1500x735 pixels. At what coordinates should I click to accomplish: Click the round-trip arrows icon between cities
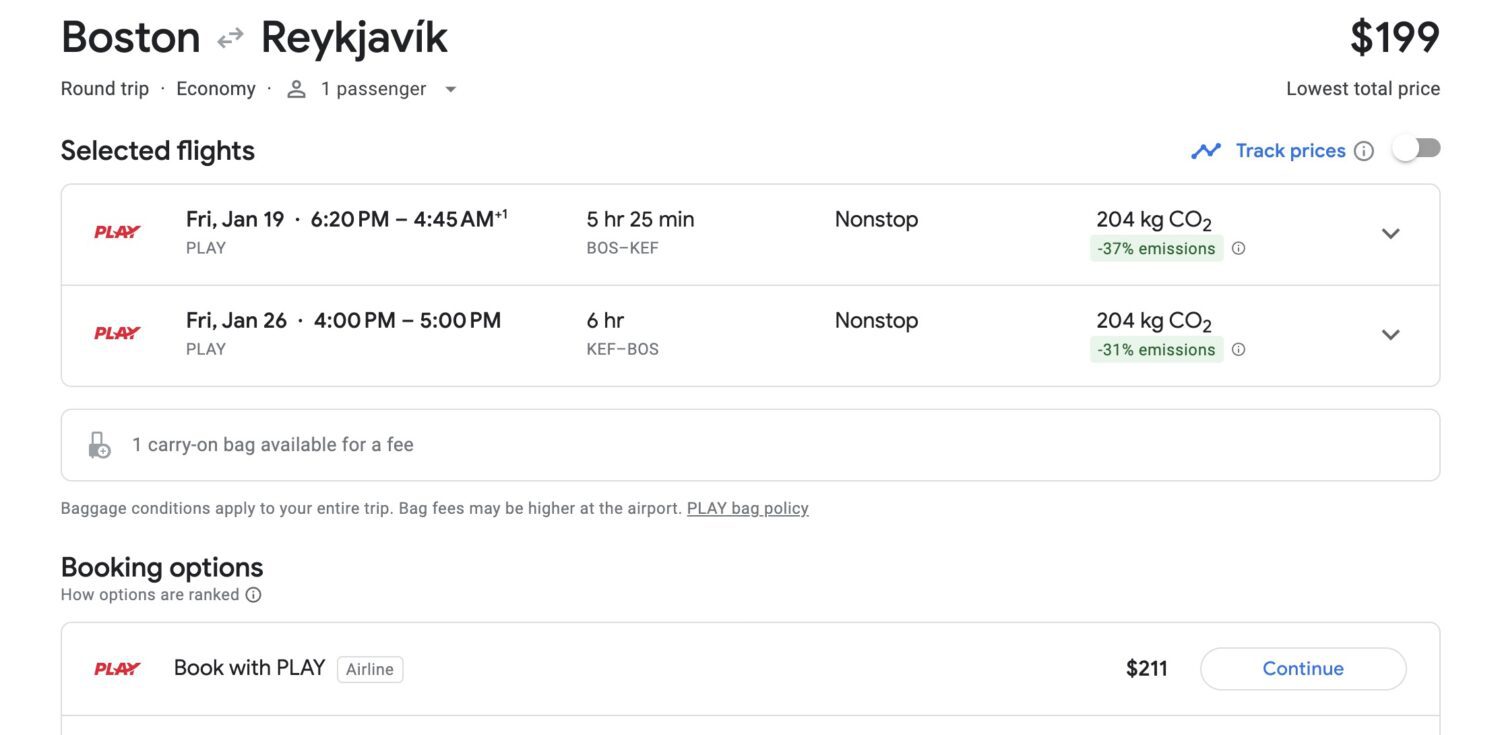231,39
